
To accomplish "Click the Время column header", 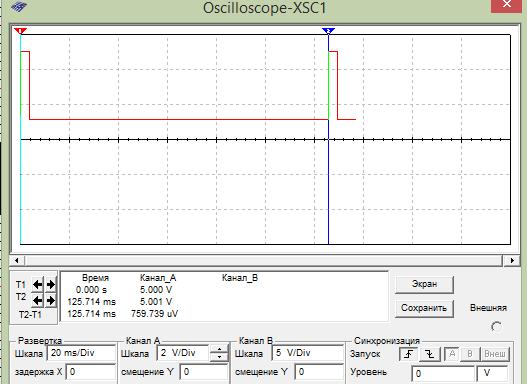I will [95, 278].
